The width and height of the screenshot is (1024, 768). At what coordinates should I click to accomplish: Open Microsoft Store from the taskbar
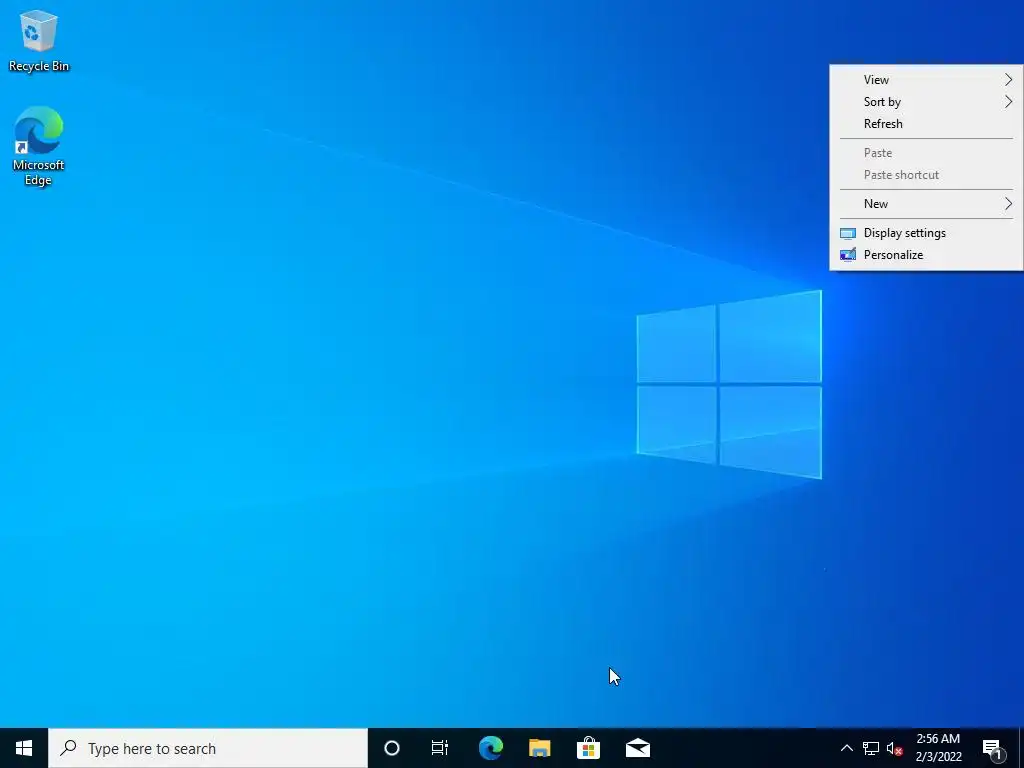[588, 748]
